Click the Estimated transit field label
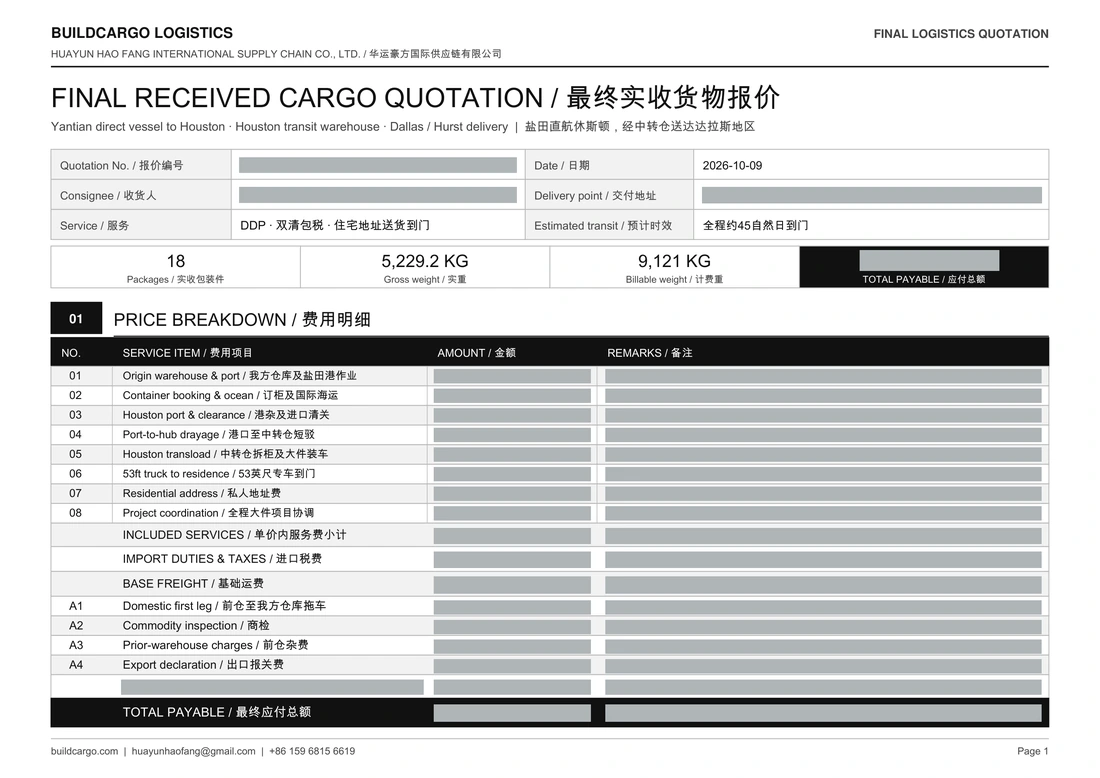Screen dimensions: 1100x778 603,226
